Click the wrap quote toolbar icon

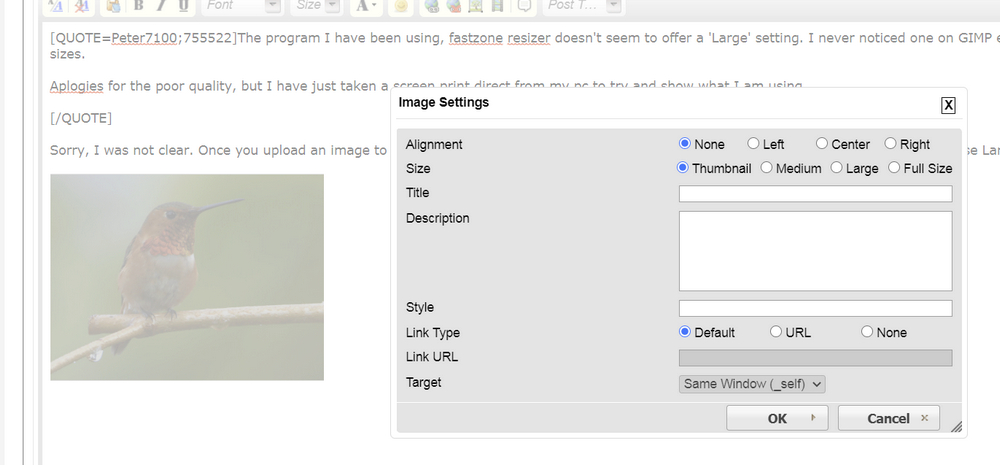(525, 5)
